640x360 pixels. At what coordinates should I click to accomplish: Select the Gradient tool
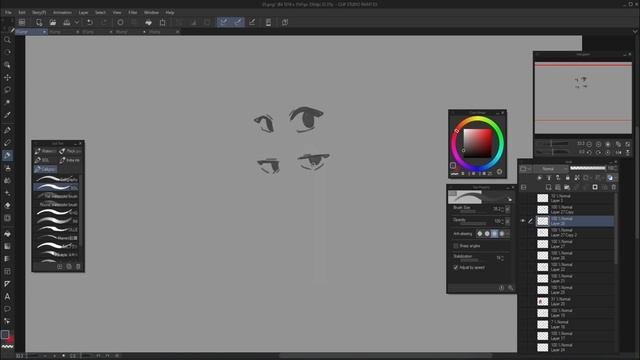(7, 247)
